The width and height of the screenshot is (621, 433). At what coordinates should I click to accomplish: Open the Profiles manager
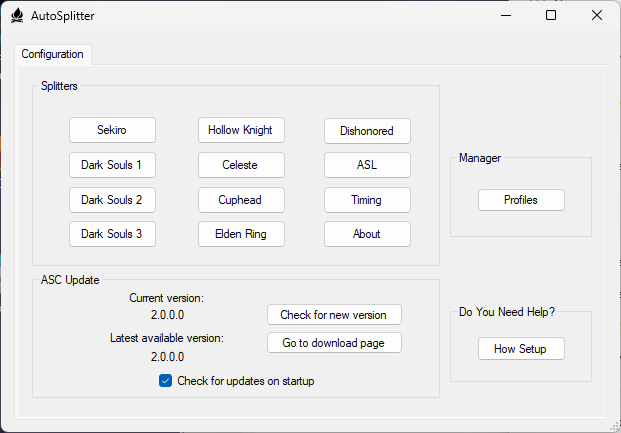point(521,200)
